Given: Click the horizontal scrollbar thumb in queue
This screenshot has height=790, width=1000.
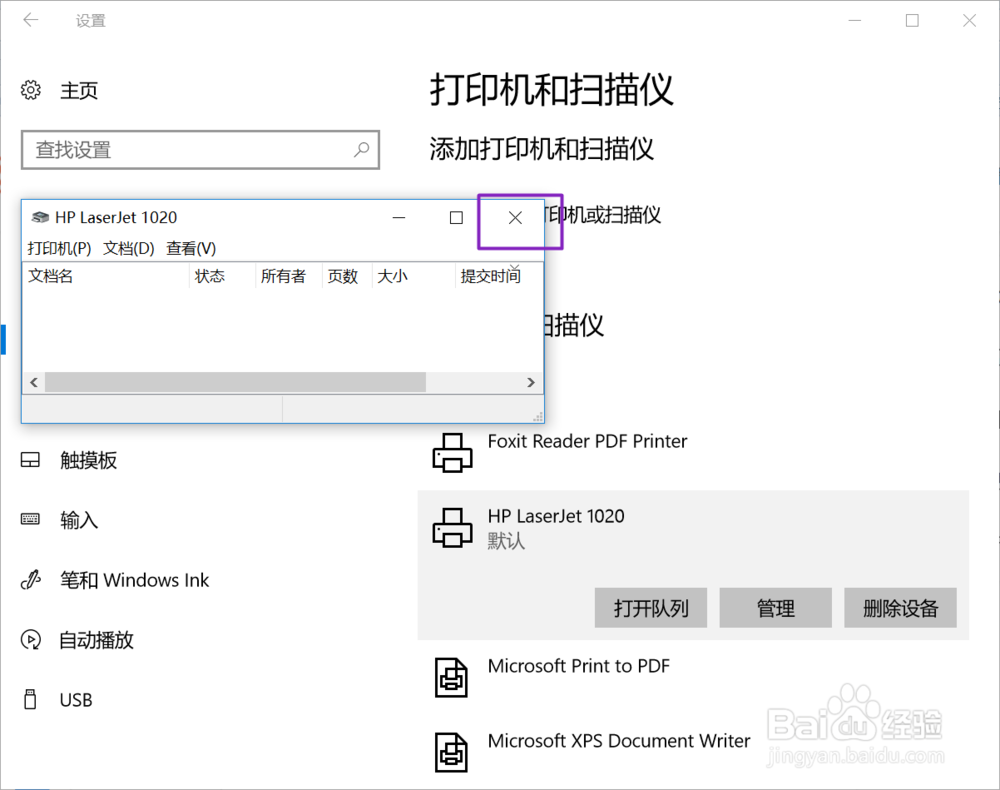Looking at the screenshot, I should pyautogui.click(x=235, y=383).
